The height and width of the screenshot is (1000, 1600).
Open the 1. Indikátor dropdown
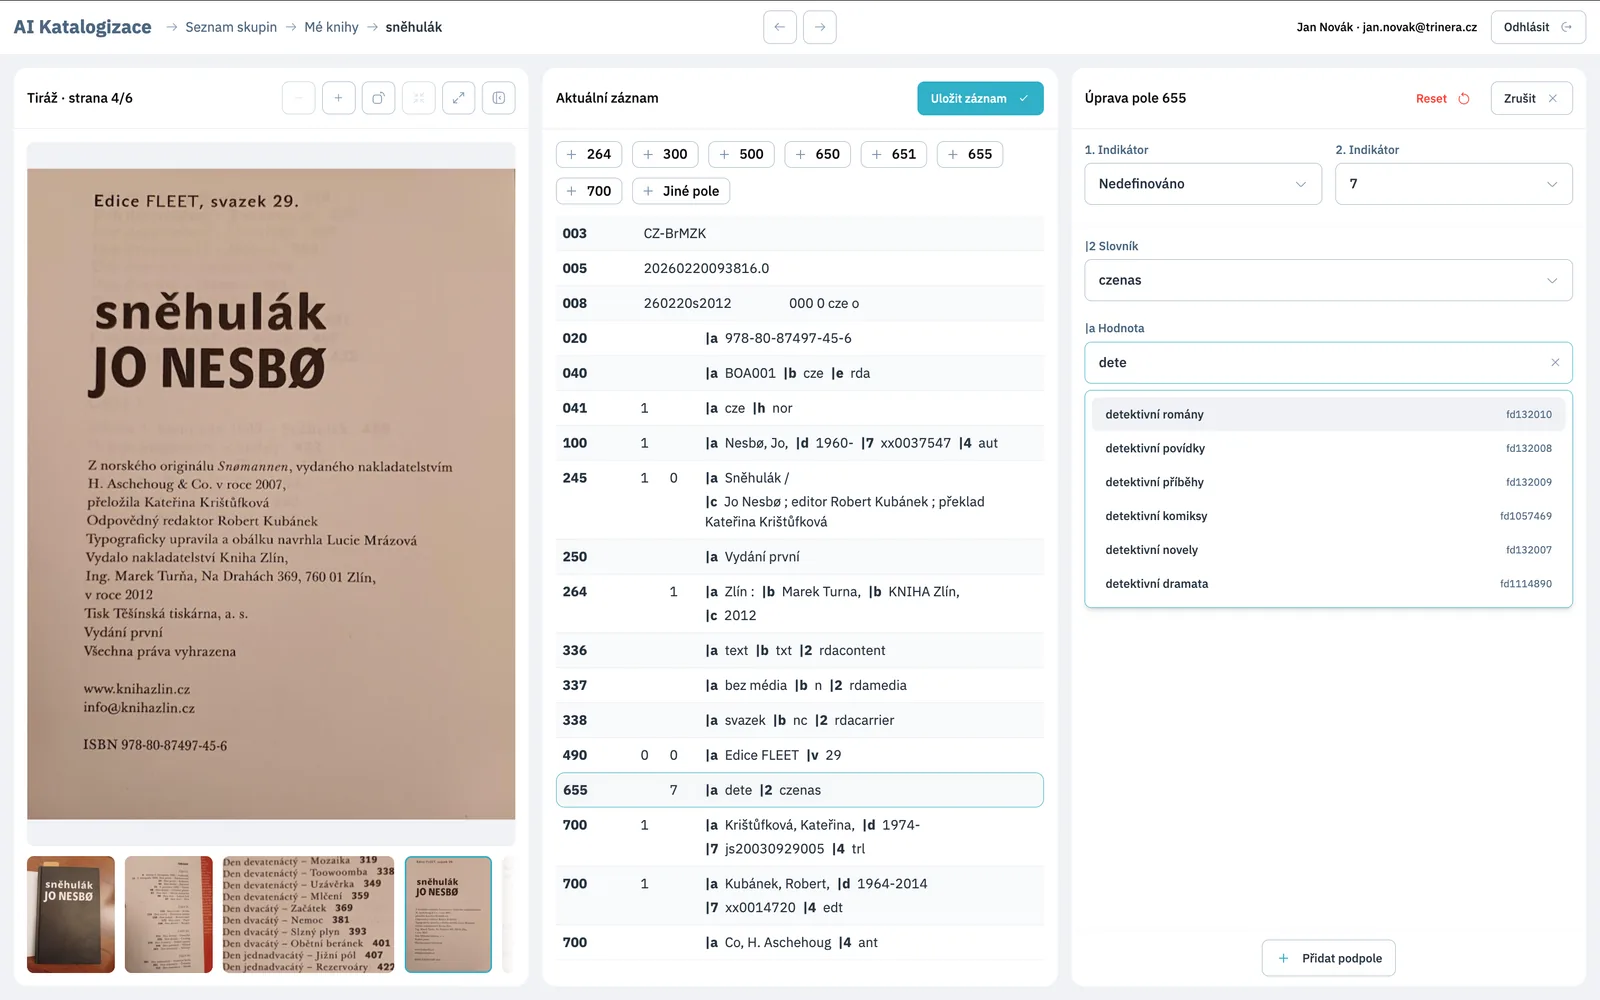click(1203, 184)
